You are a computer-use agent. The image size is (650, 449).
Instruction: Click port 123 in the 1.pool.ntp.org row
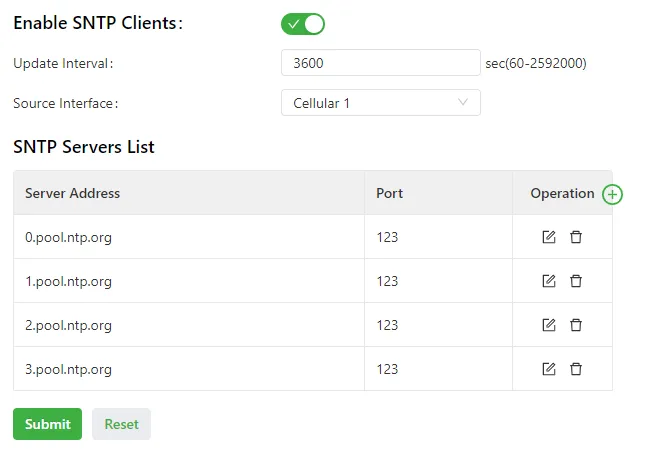(387, 281)
